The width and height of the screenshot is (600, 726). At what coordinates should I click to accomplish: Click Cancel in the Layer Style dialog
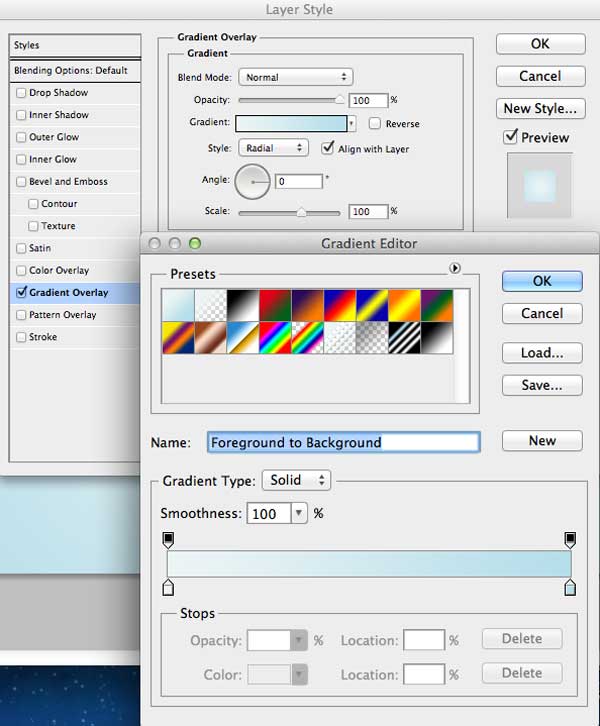[540, 76]
